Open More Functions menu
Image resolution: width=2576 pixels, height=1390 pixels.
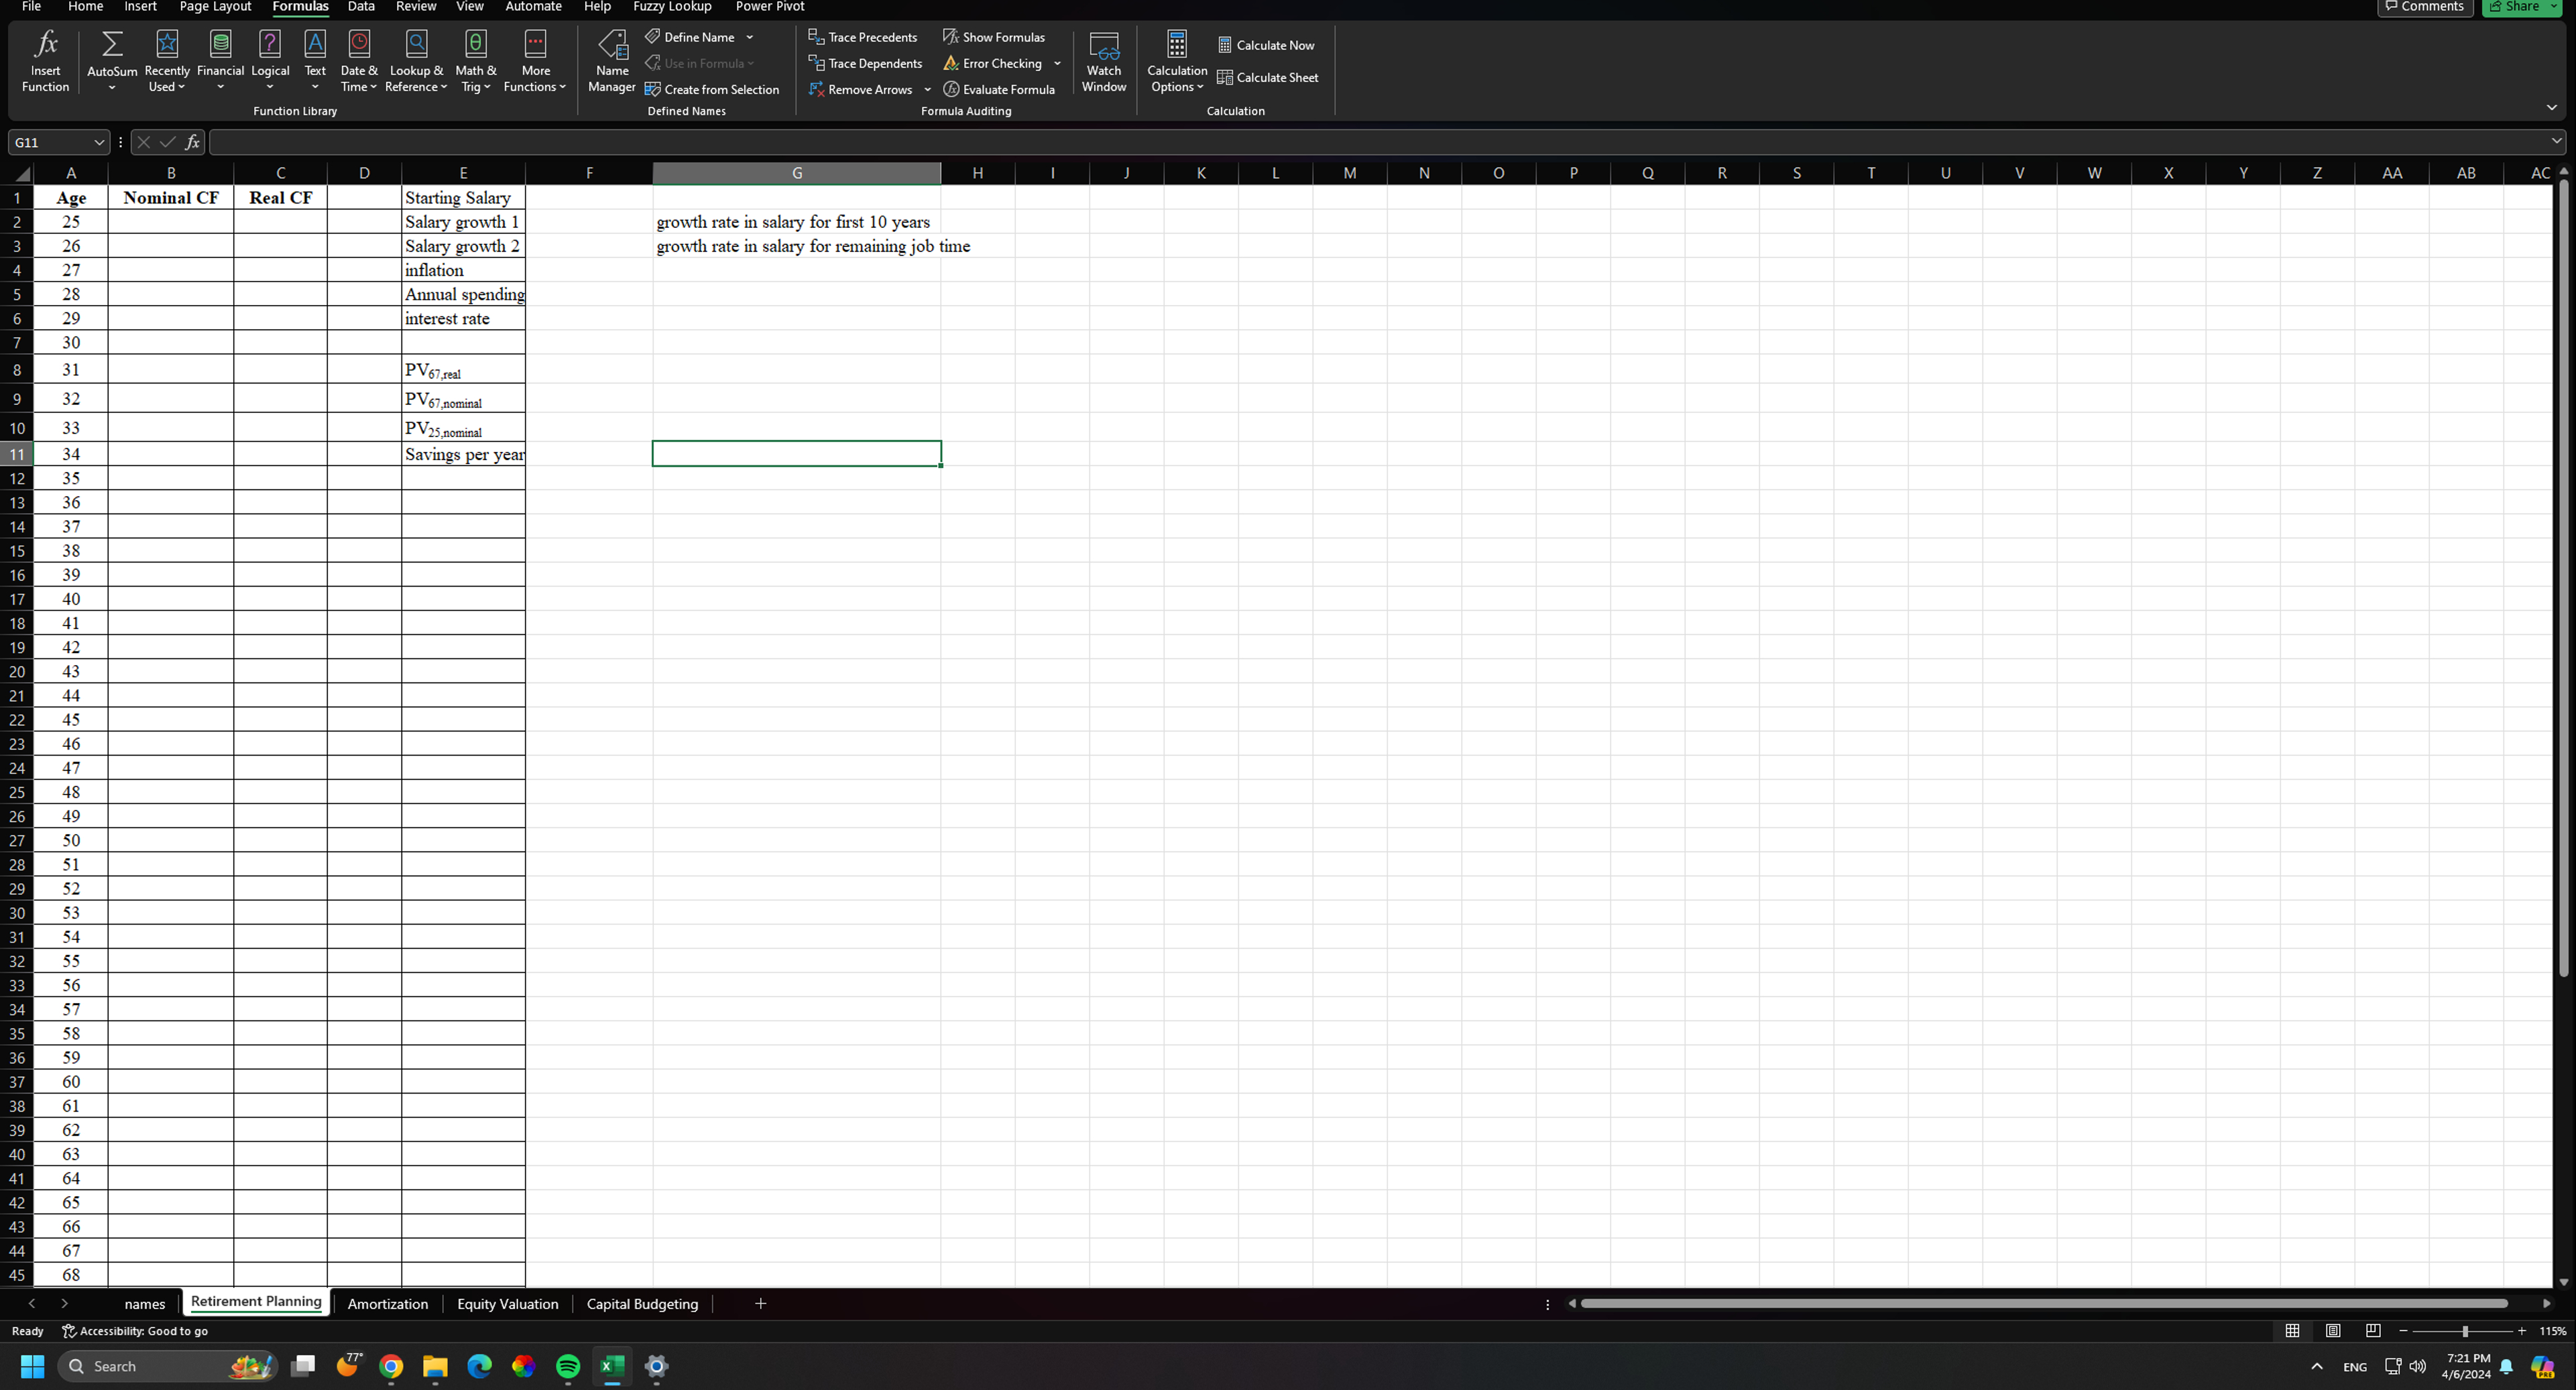pos(535,61)
